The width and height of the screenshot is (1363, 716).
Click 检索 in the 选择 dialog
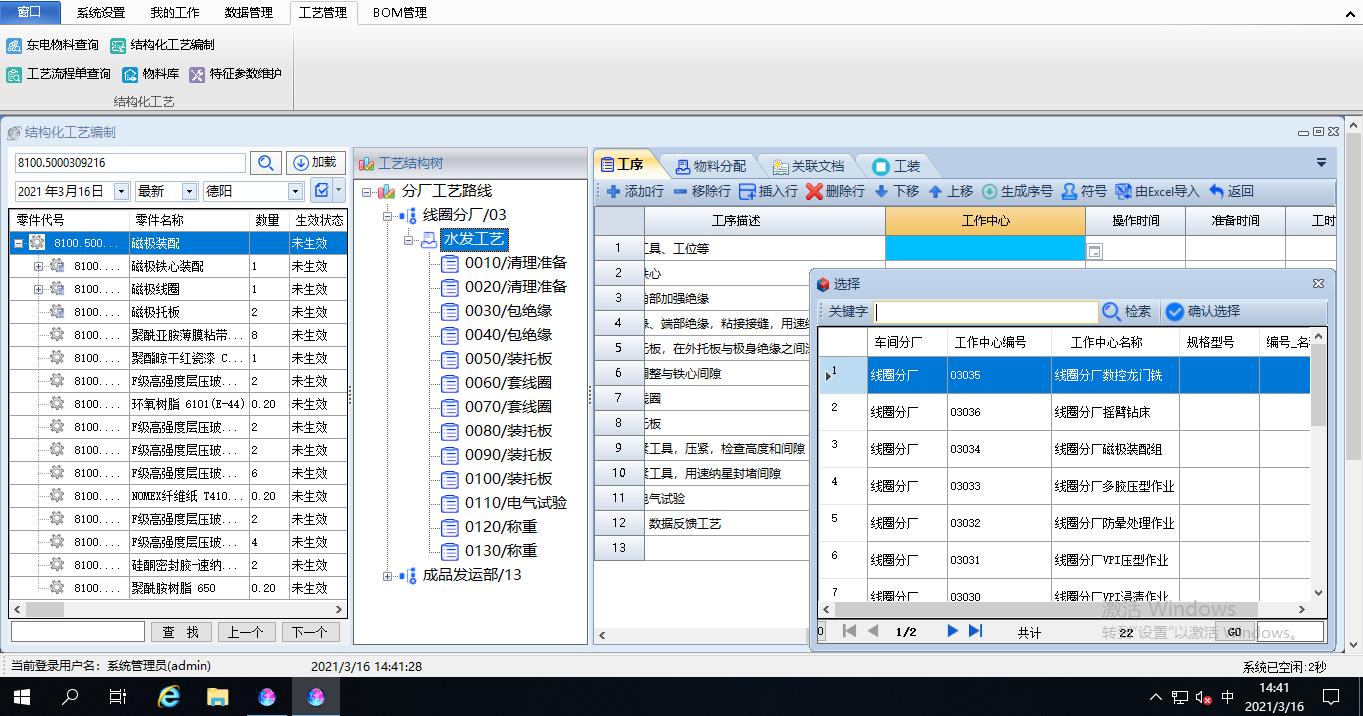point(1127,311)
